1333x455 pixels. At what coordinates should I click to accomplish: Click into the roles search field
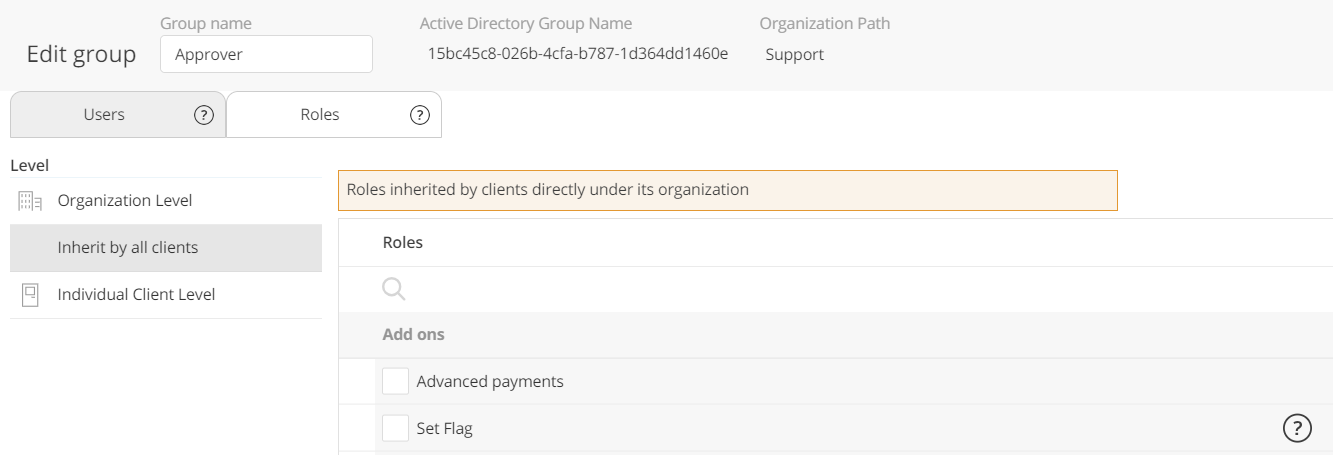tap(800, 289)
